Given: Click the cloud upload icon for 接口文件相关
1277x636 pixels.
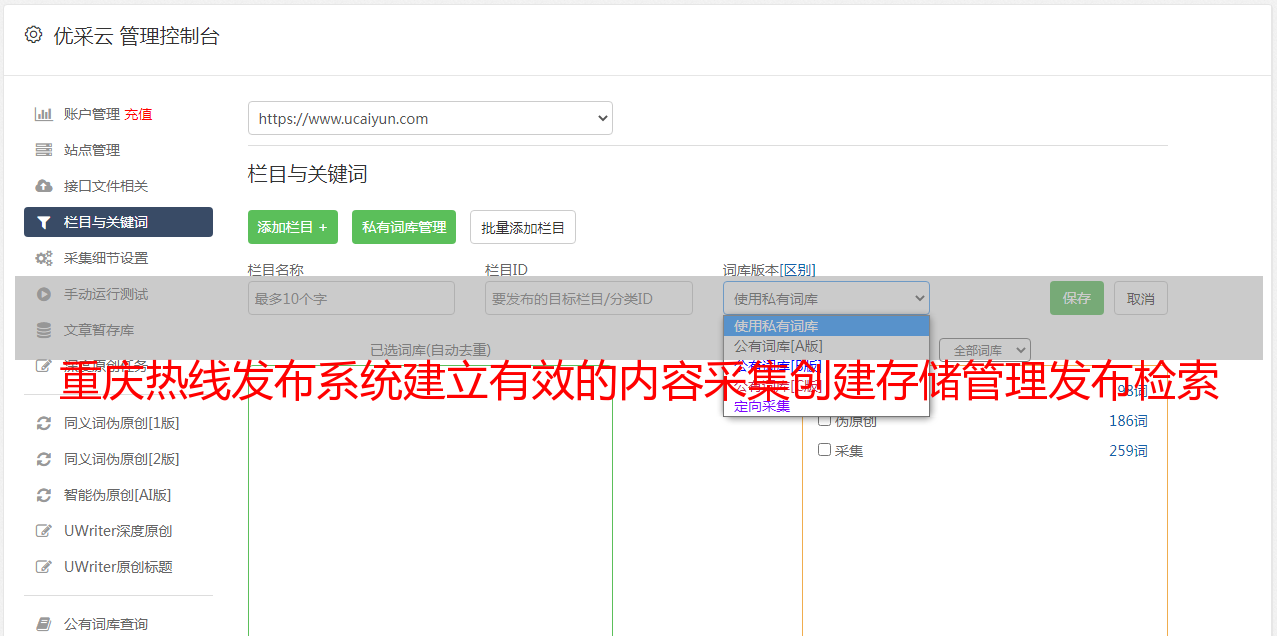Looking at the screenshot, I should [x=43, y=186].
